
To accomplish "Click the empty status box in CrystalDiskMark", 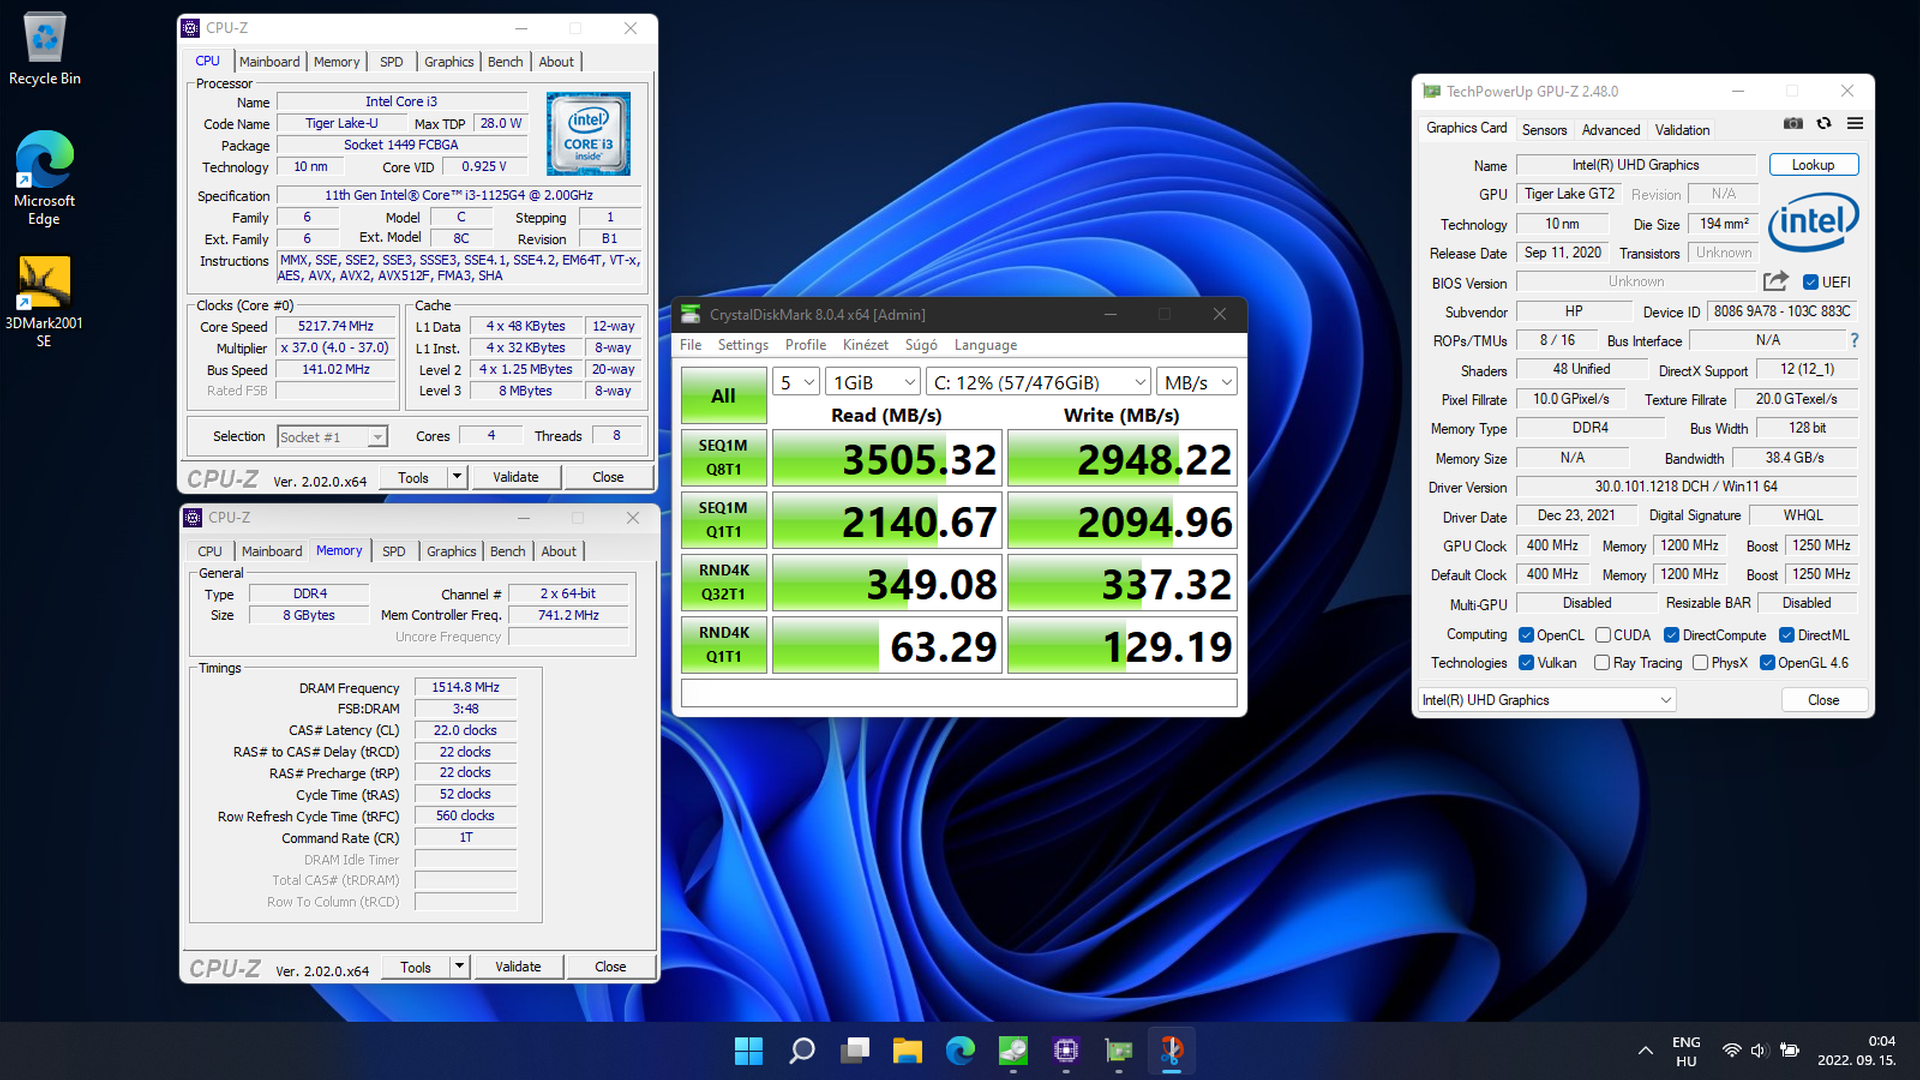I will coord(959,693).
